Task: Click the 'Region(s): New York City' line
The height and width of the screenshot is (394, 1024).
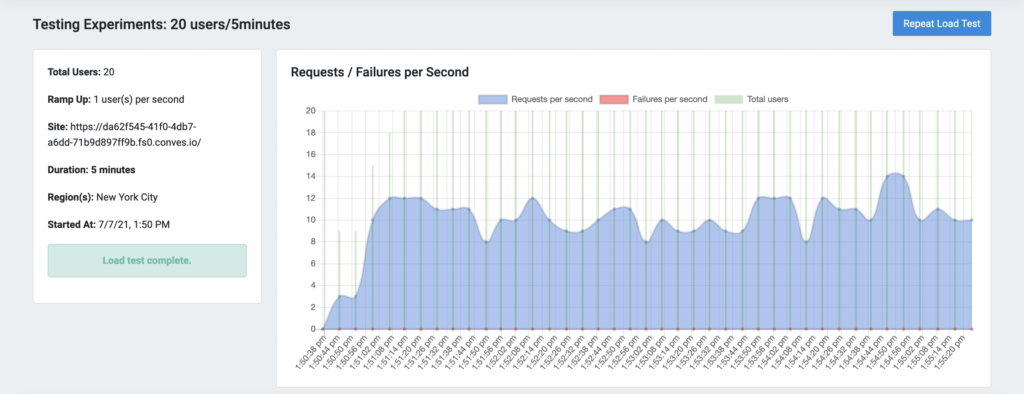Action: (103, 197)
